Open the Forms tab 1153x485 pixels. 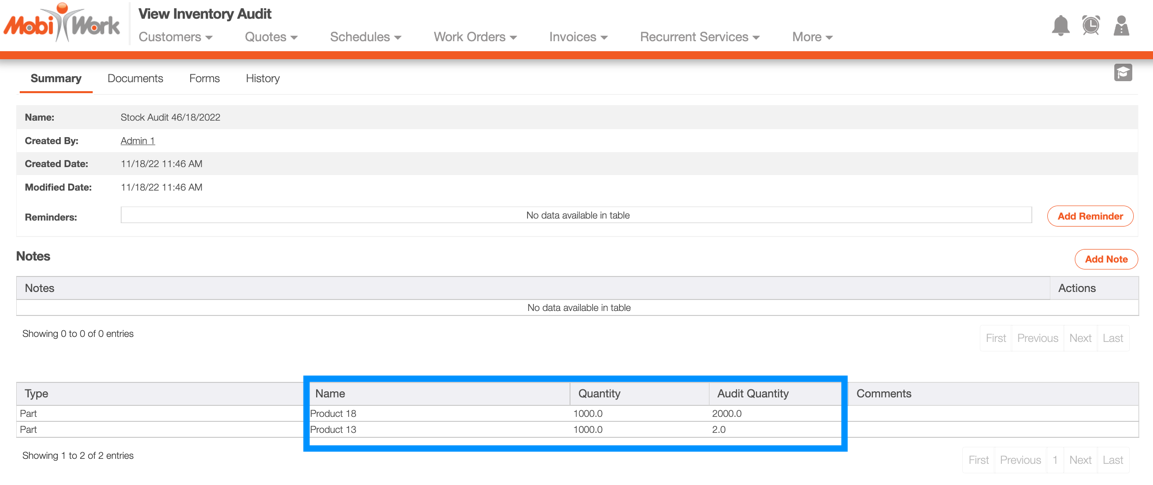[204, 78]
